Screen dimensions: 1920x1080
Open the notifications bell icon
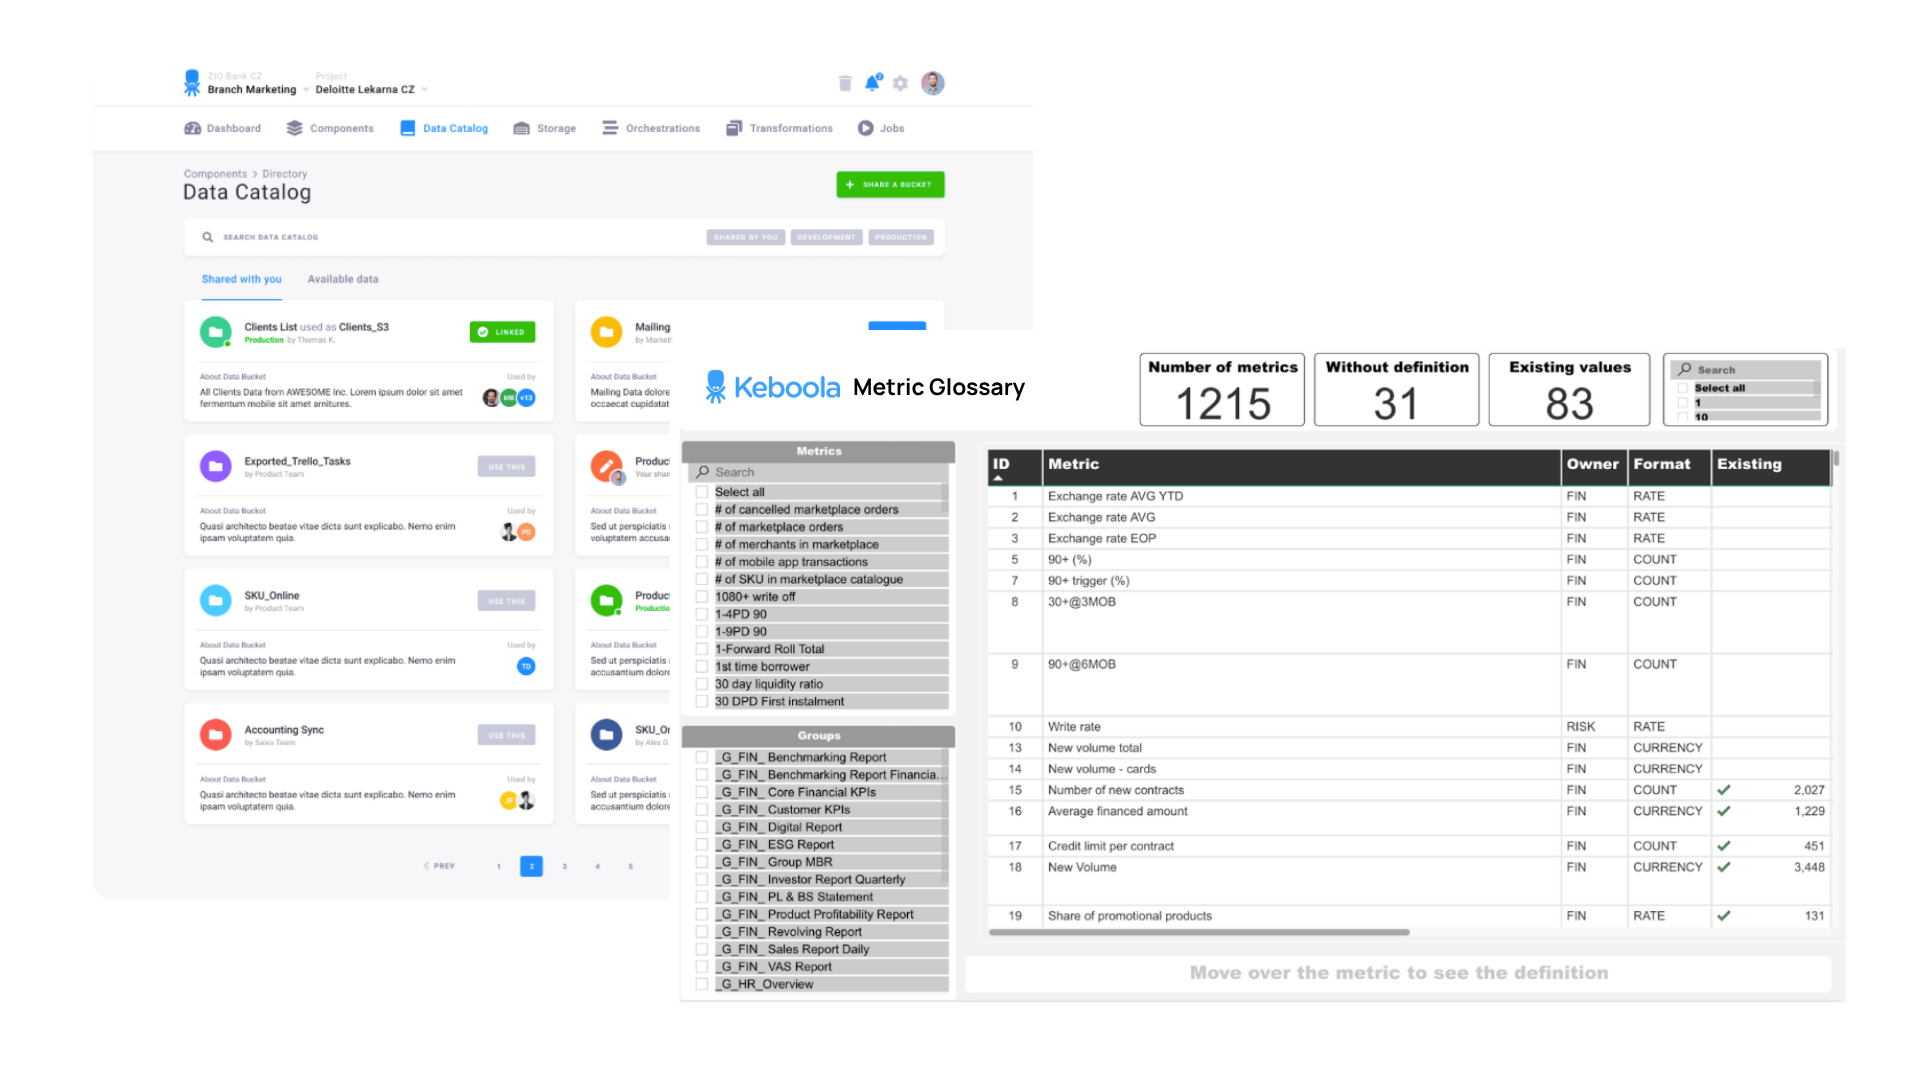pyautogui.click(x=872, y=83)
